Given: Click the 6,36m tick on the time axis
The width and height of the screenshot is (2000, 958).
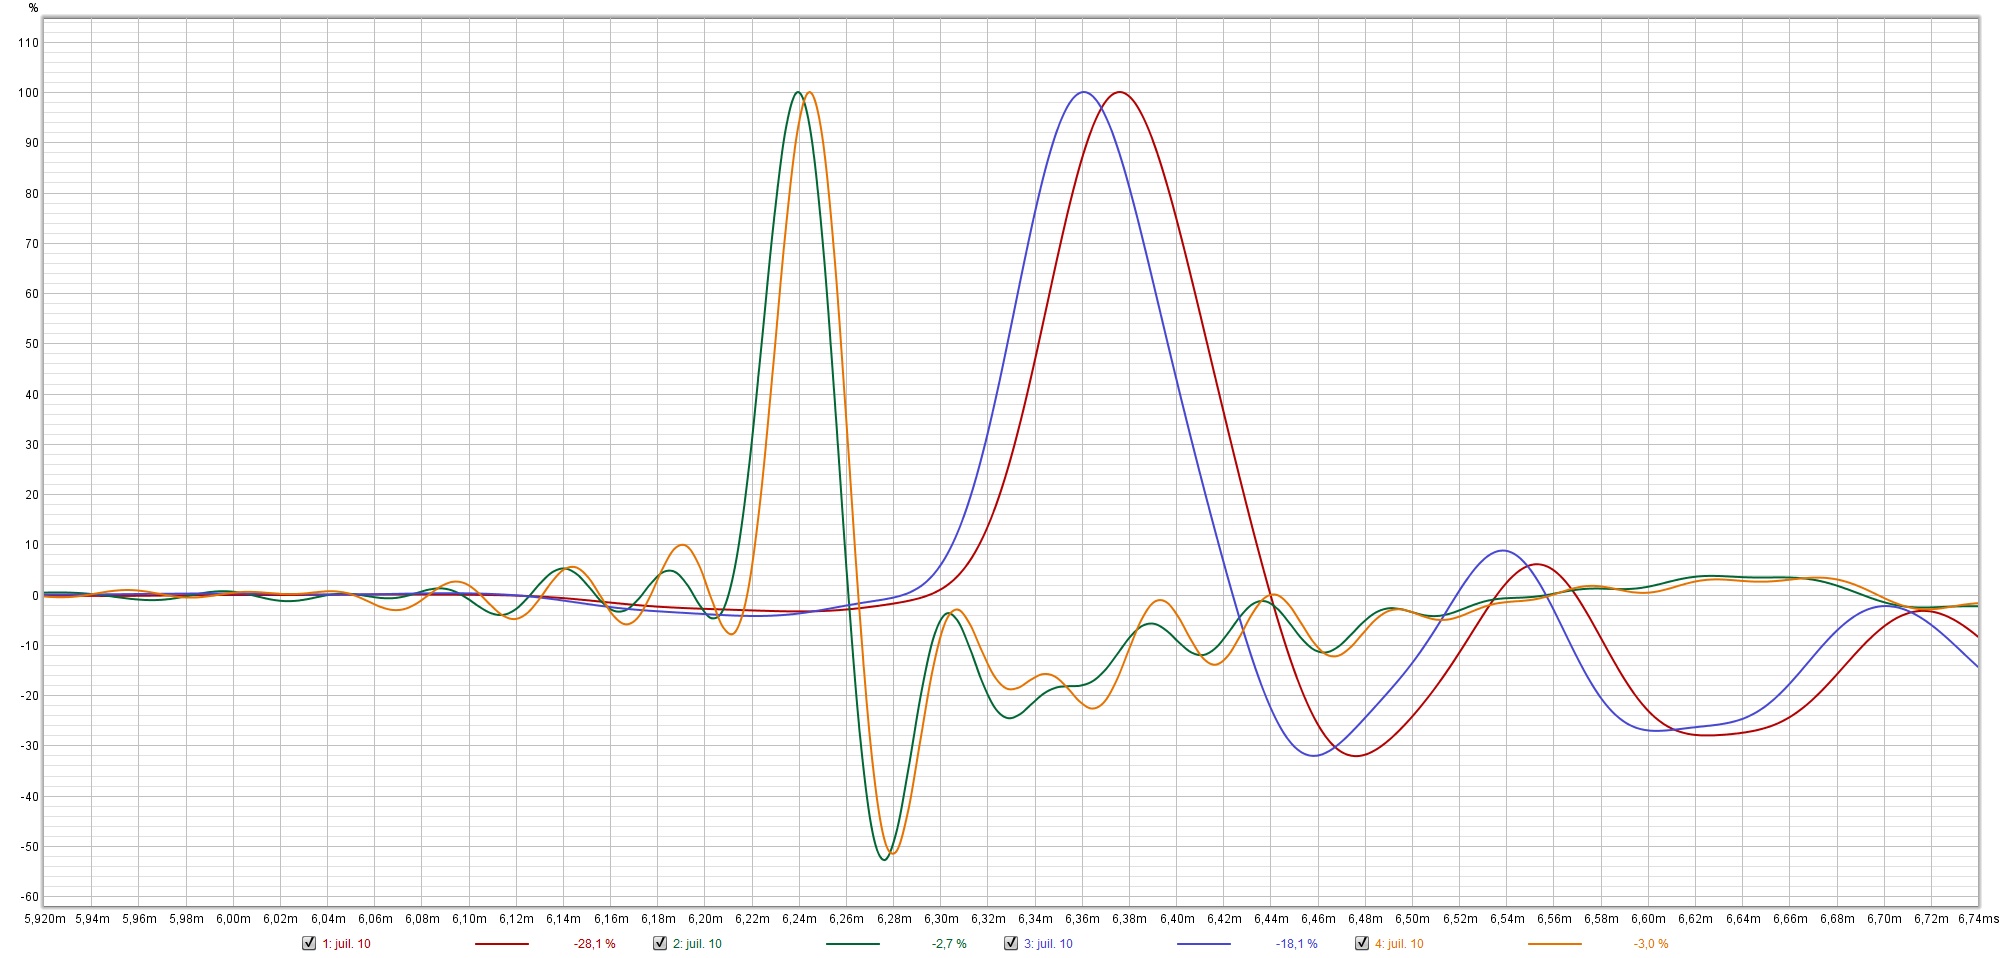Looking at the screenshot, I should [1082, 918].
